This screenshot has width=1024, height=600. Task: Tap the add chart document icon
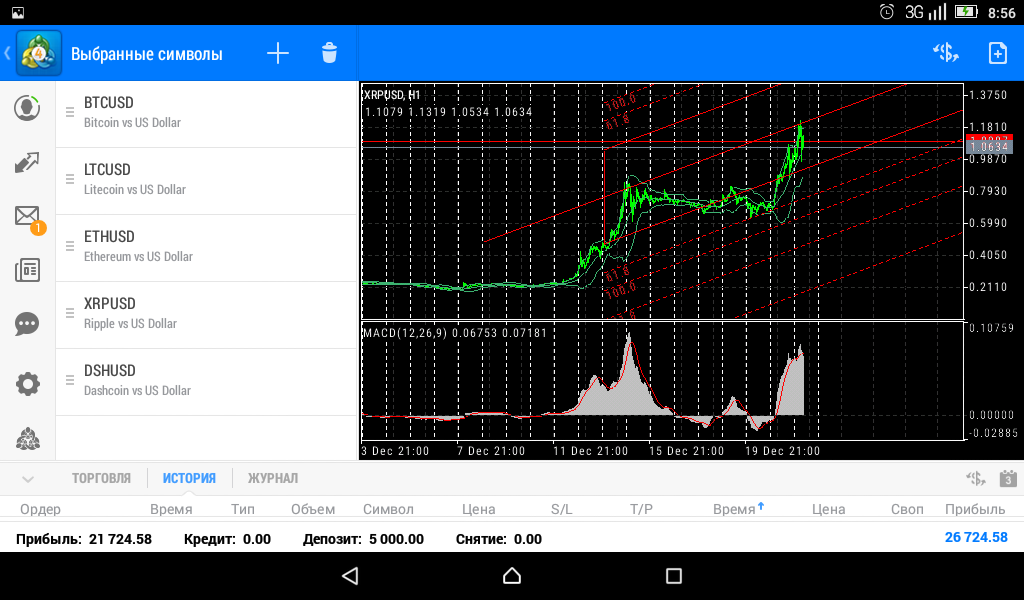pyautogui.click(x=997, y=53)
